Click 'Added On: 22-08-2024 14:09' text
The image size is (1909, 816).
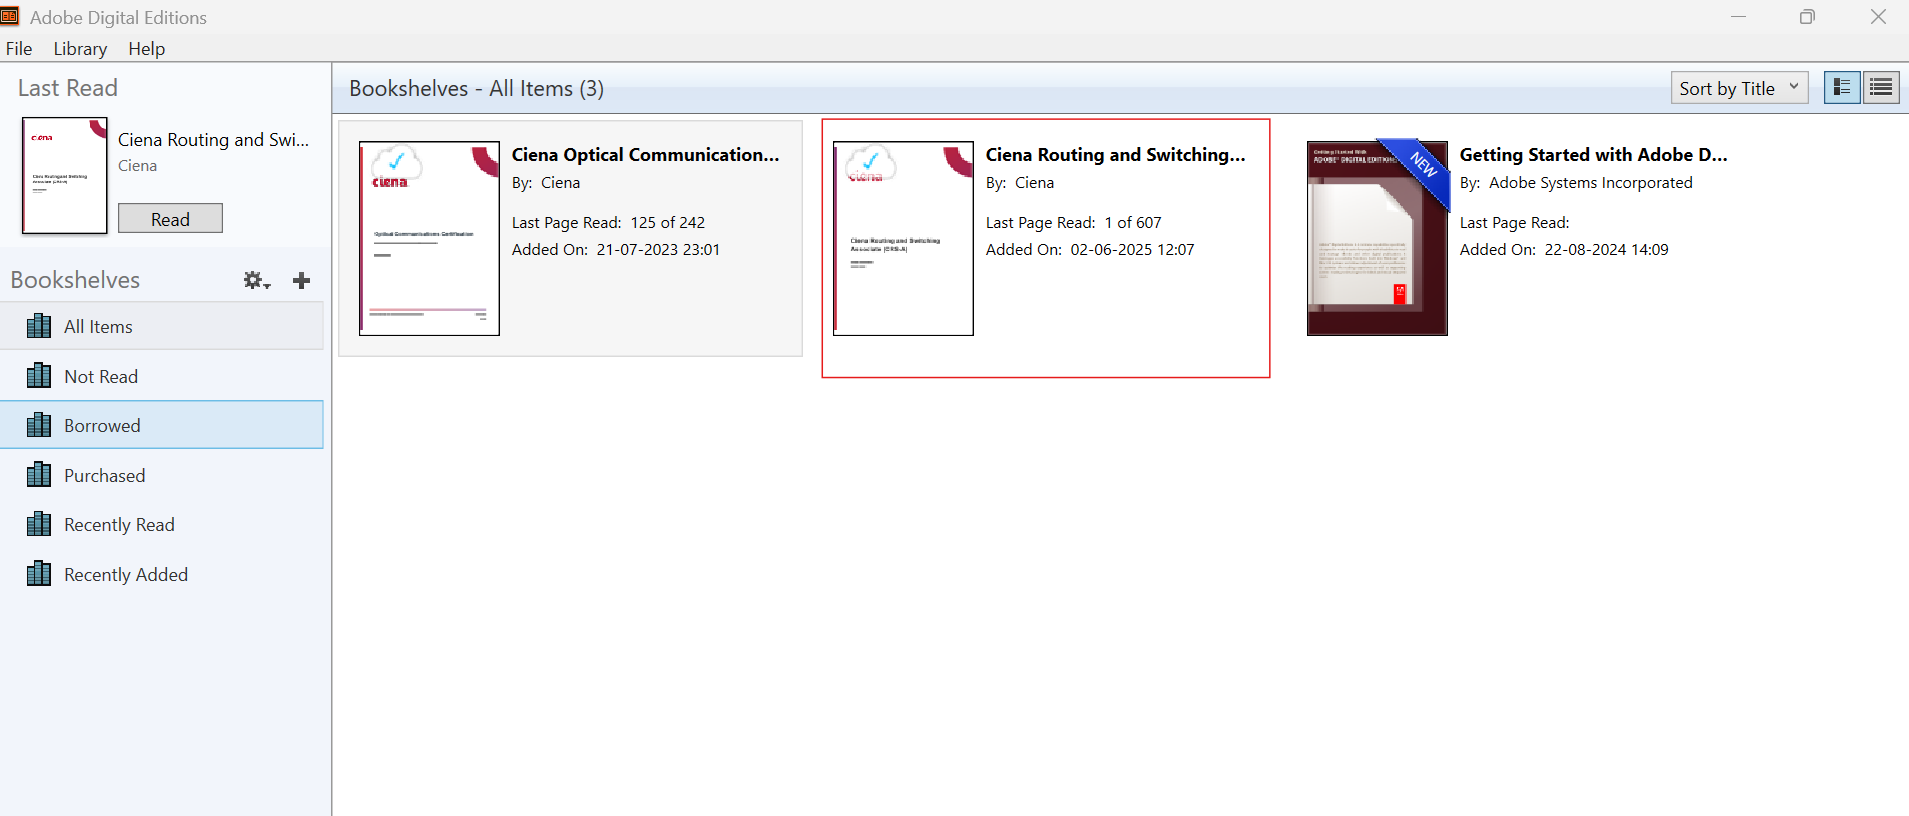click(1563, 250)
